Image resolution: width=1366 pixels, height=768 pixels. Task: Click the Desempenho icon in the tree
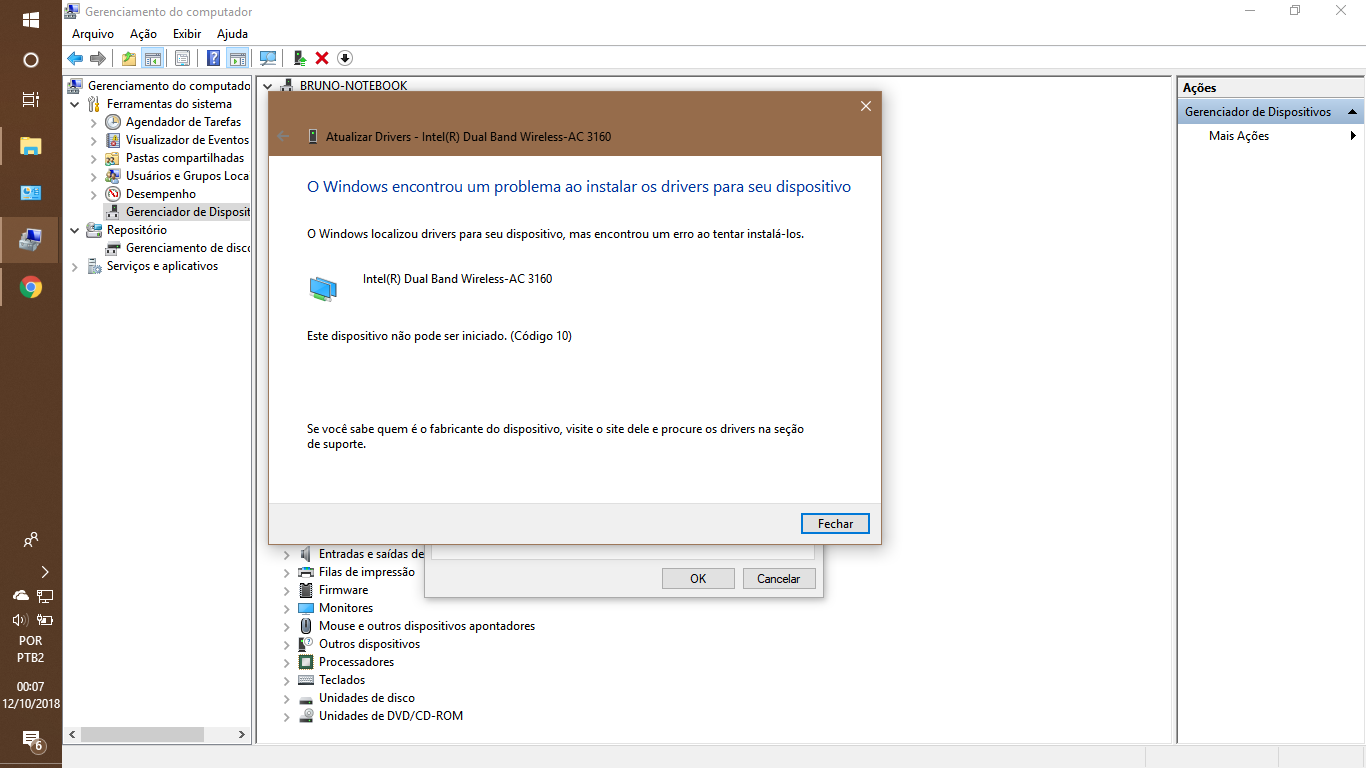pos(113,194)
